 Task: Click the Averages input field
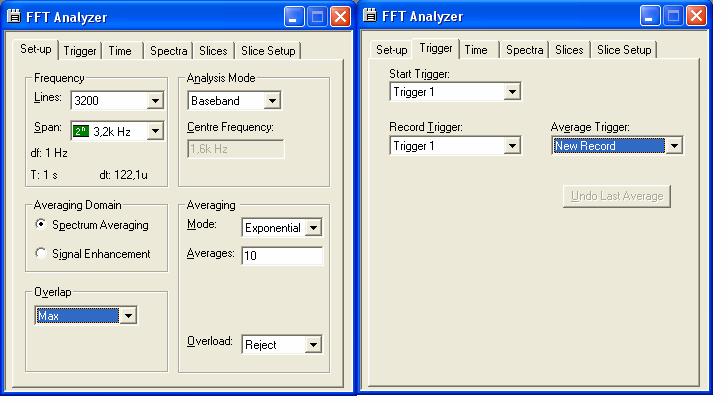point(282,257)
